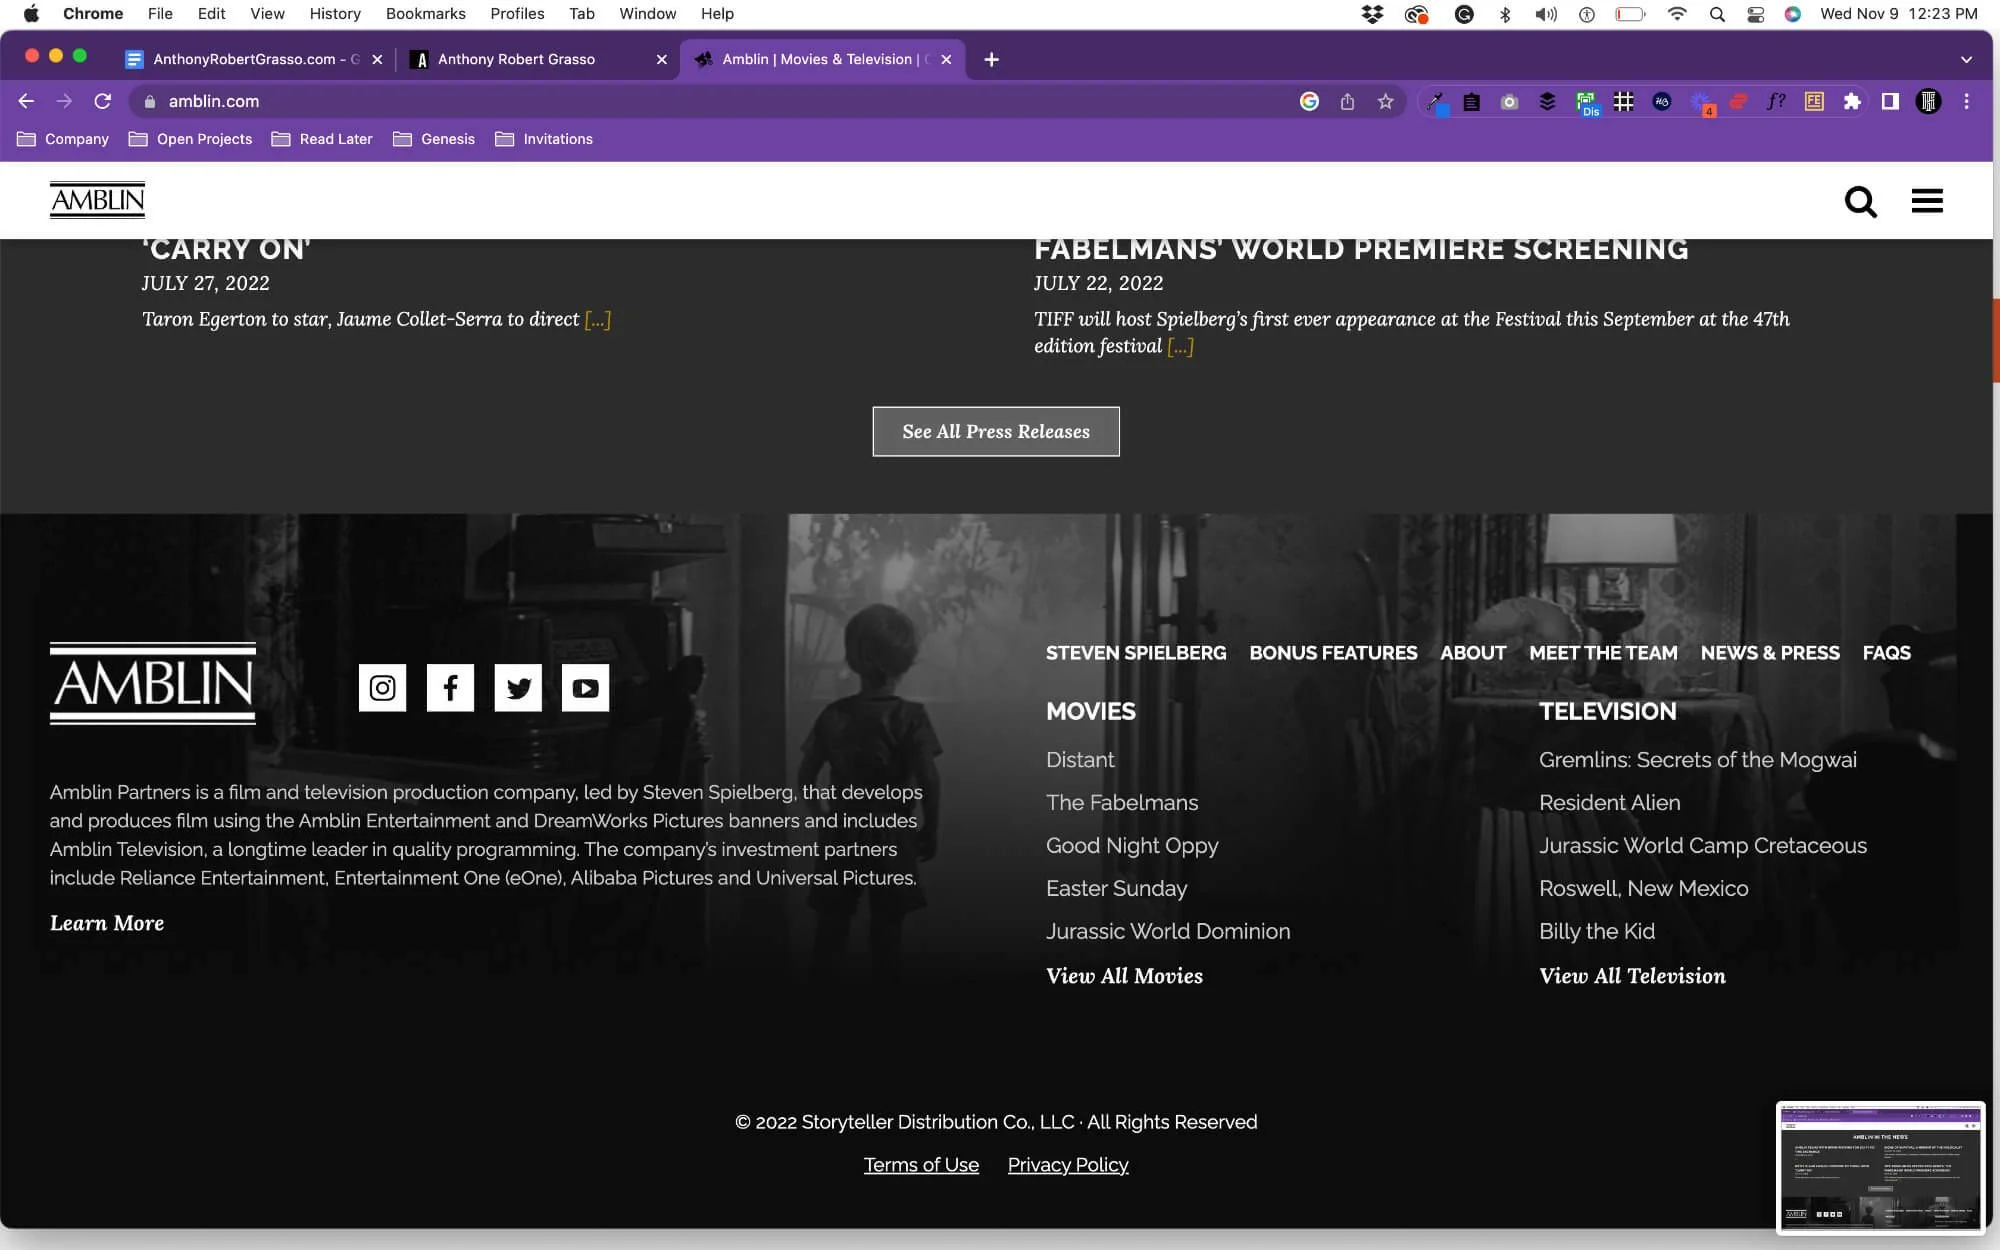
Task: Open Amblin's Instagram page icon
Action: tap(382, 688)
